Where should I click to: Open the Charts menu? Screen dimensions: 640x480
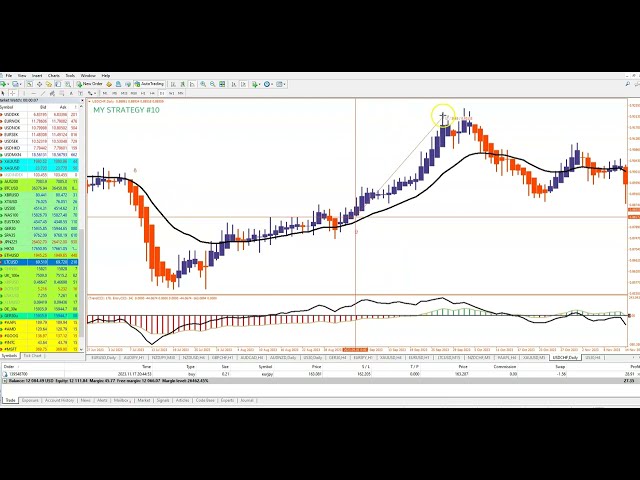[54, 75]
